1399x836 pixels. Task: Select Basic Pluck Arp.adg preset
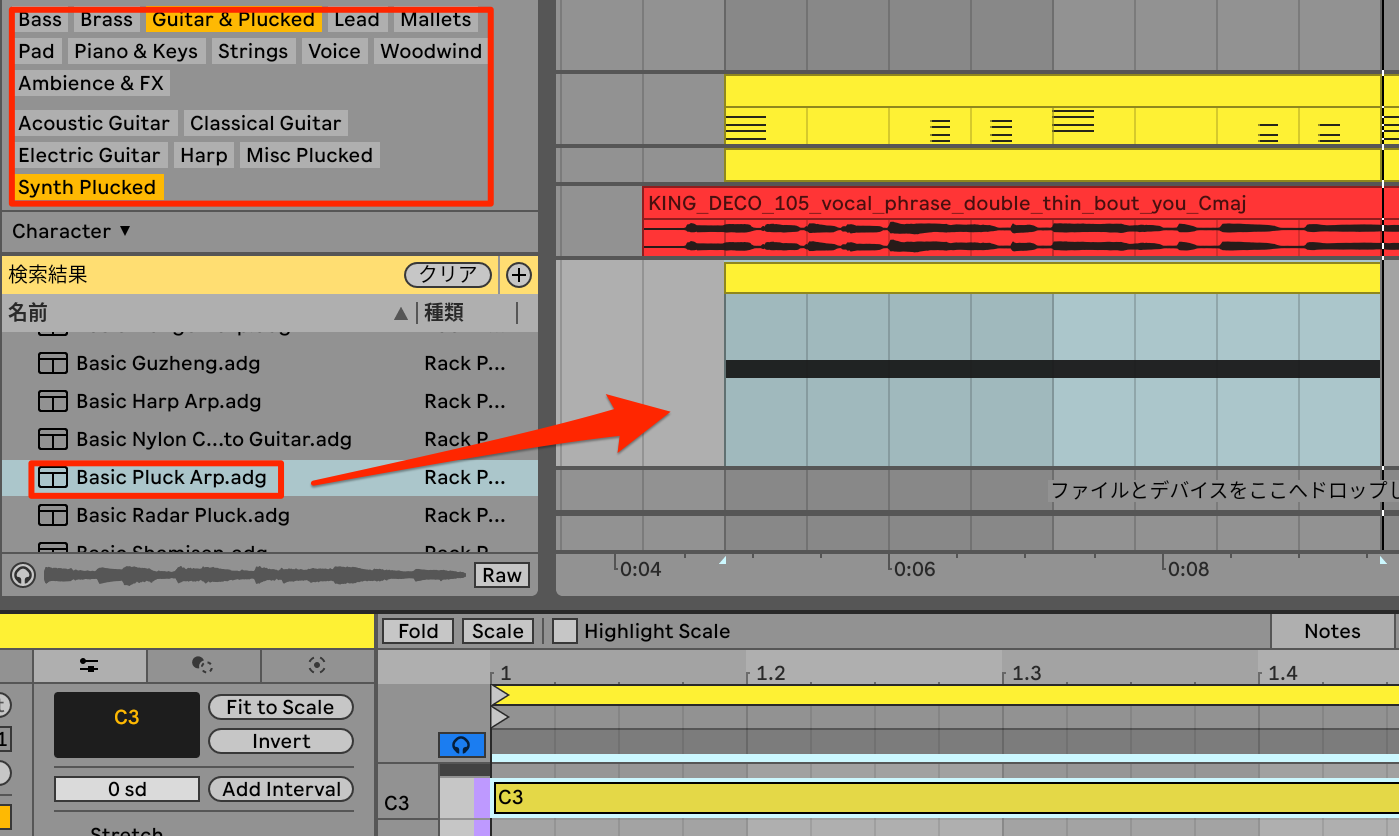269,478
